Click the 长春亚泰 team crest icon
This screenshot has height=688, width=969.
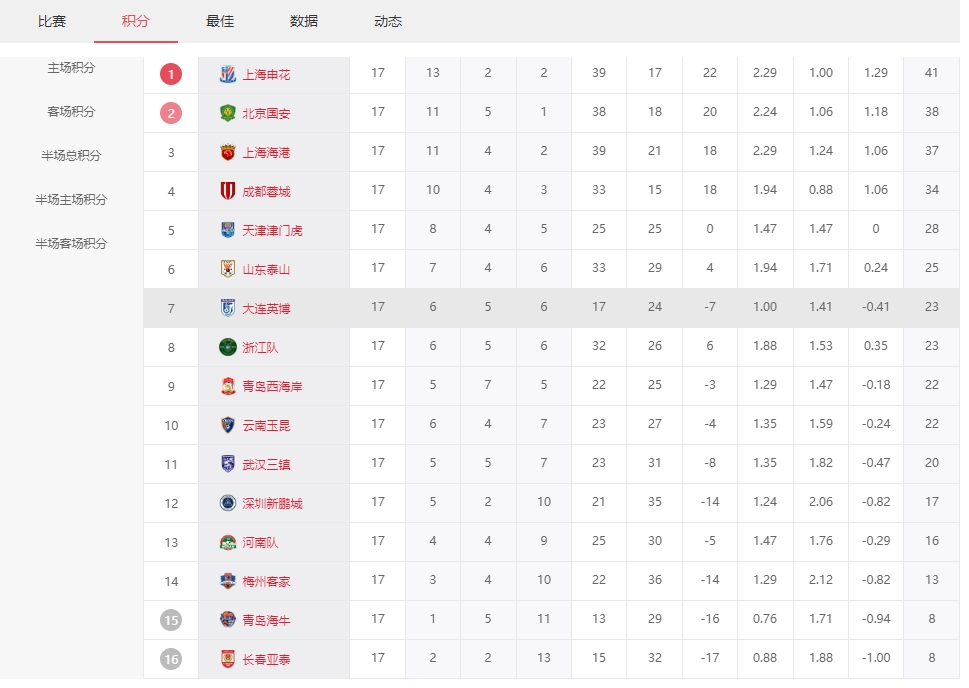228,659
